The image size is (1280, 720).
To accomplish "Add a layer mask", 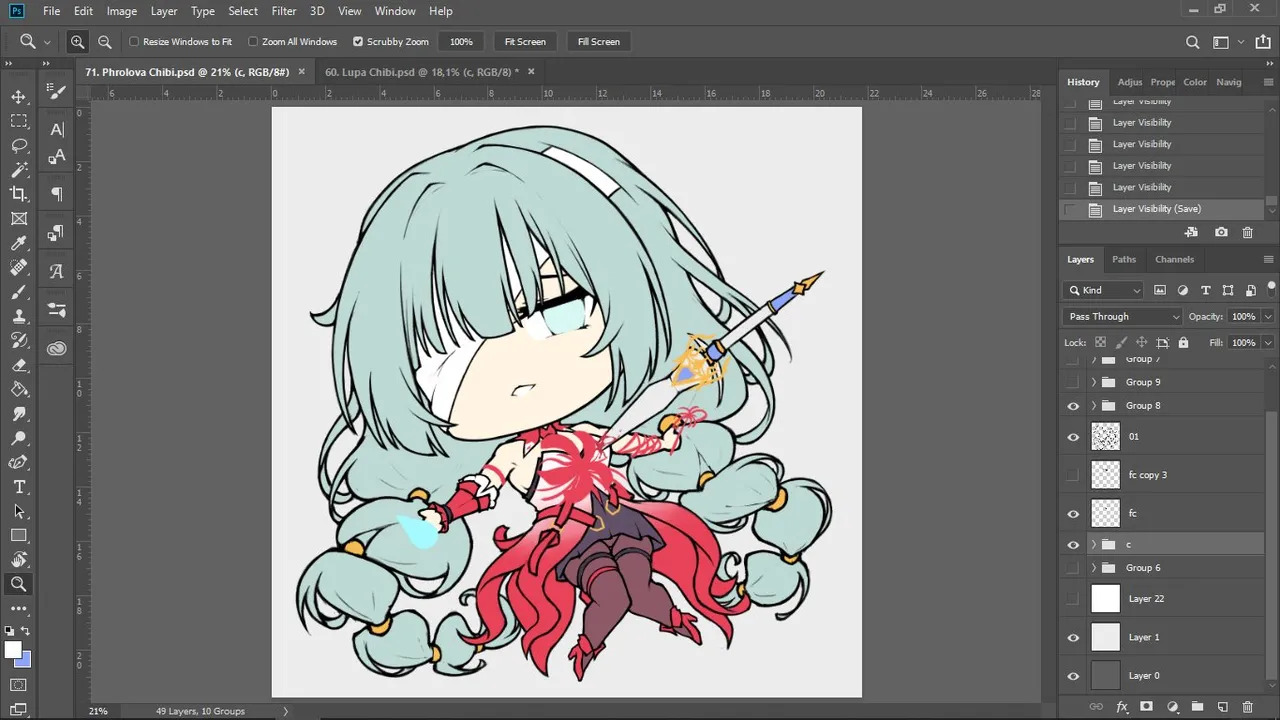I will tap(1147, 707).
